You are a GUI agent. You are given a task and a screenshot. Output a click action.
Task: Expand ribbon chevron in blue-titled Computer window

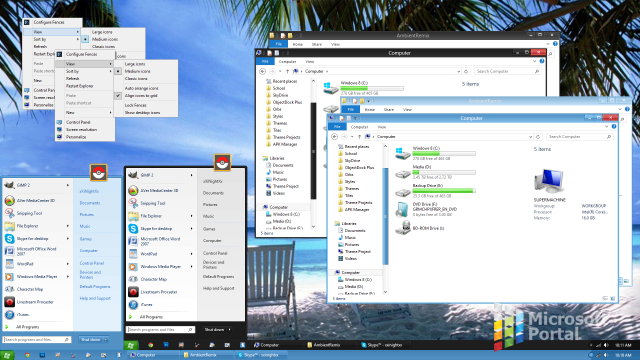click(607, 127)
